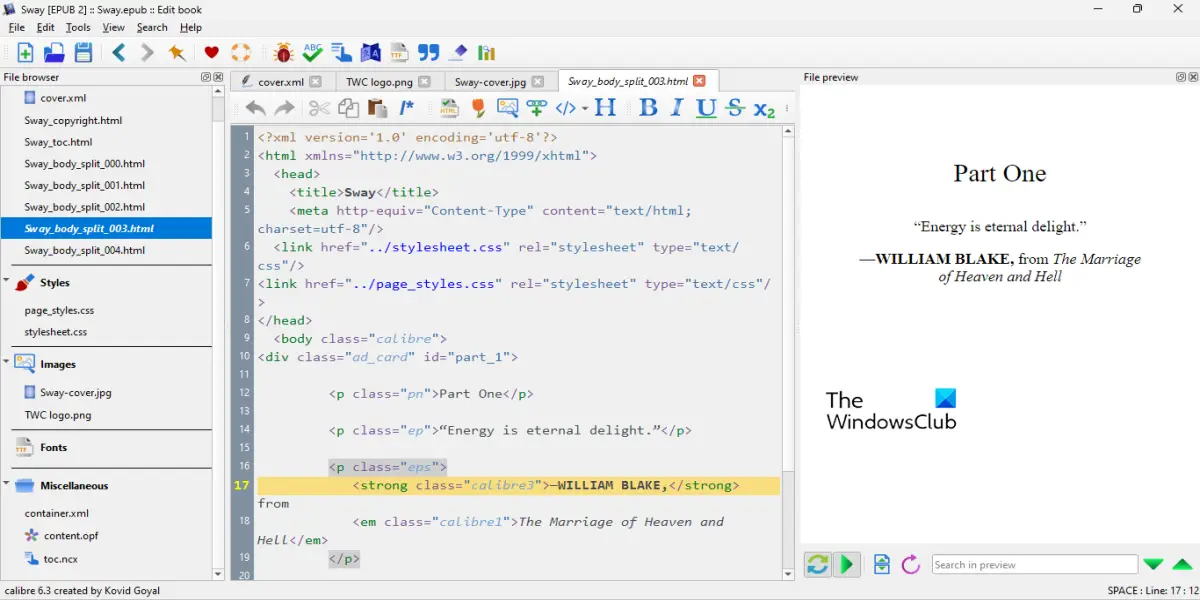The height and width of the screenshot is (600, 1200).
Task: Click the split file at location icon
Action: [x=881, y=565]
